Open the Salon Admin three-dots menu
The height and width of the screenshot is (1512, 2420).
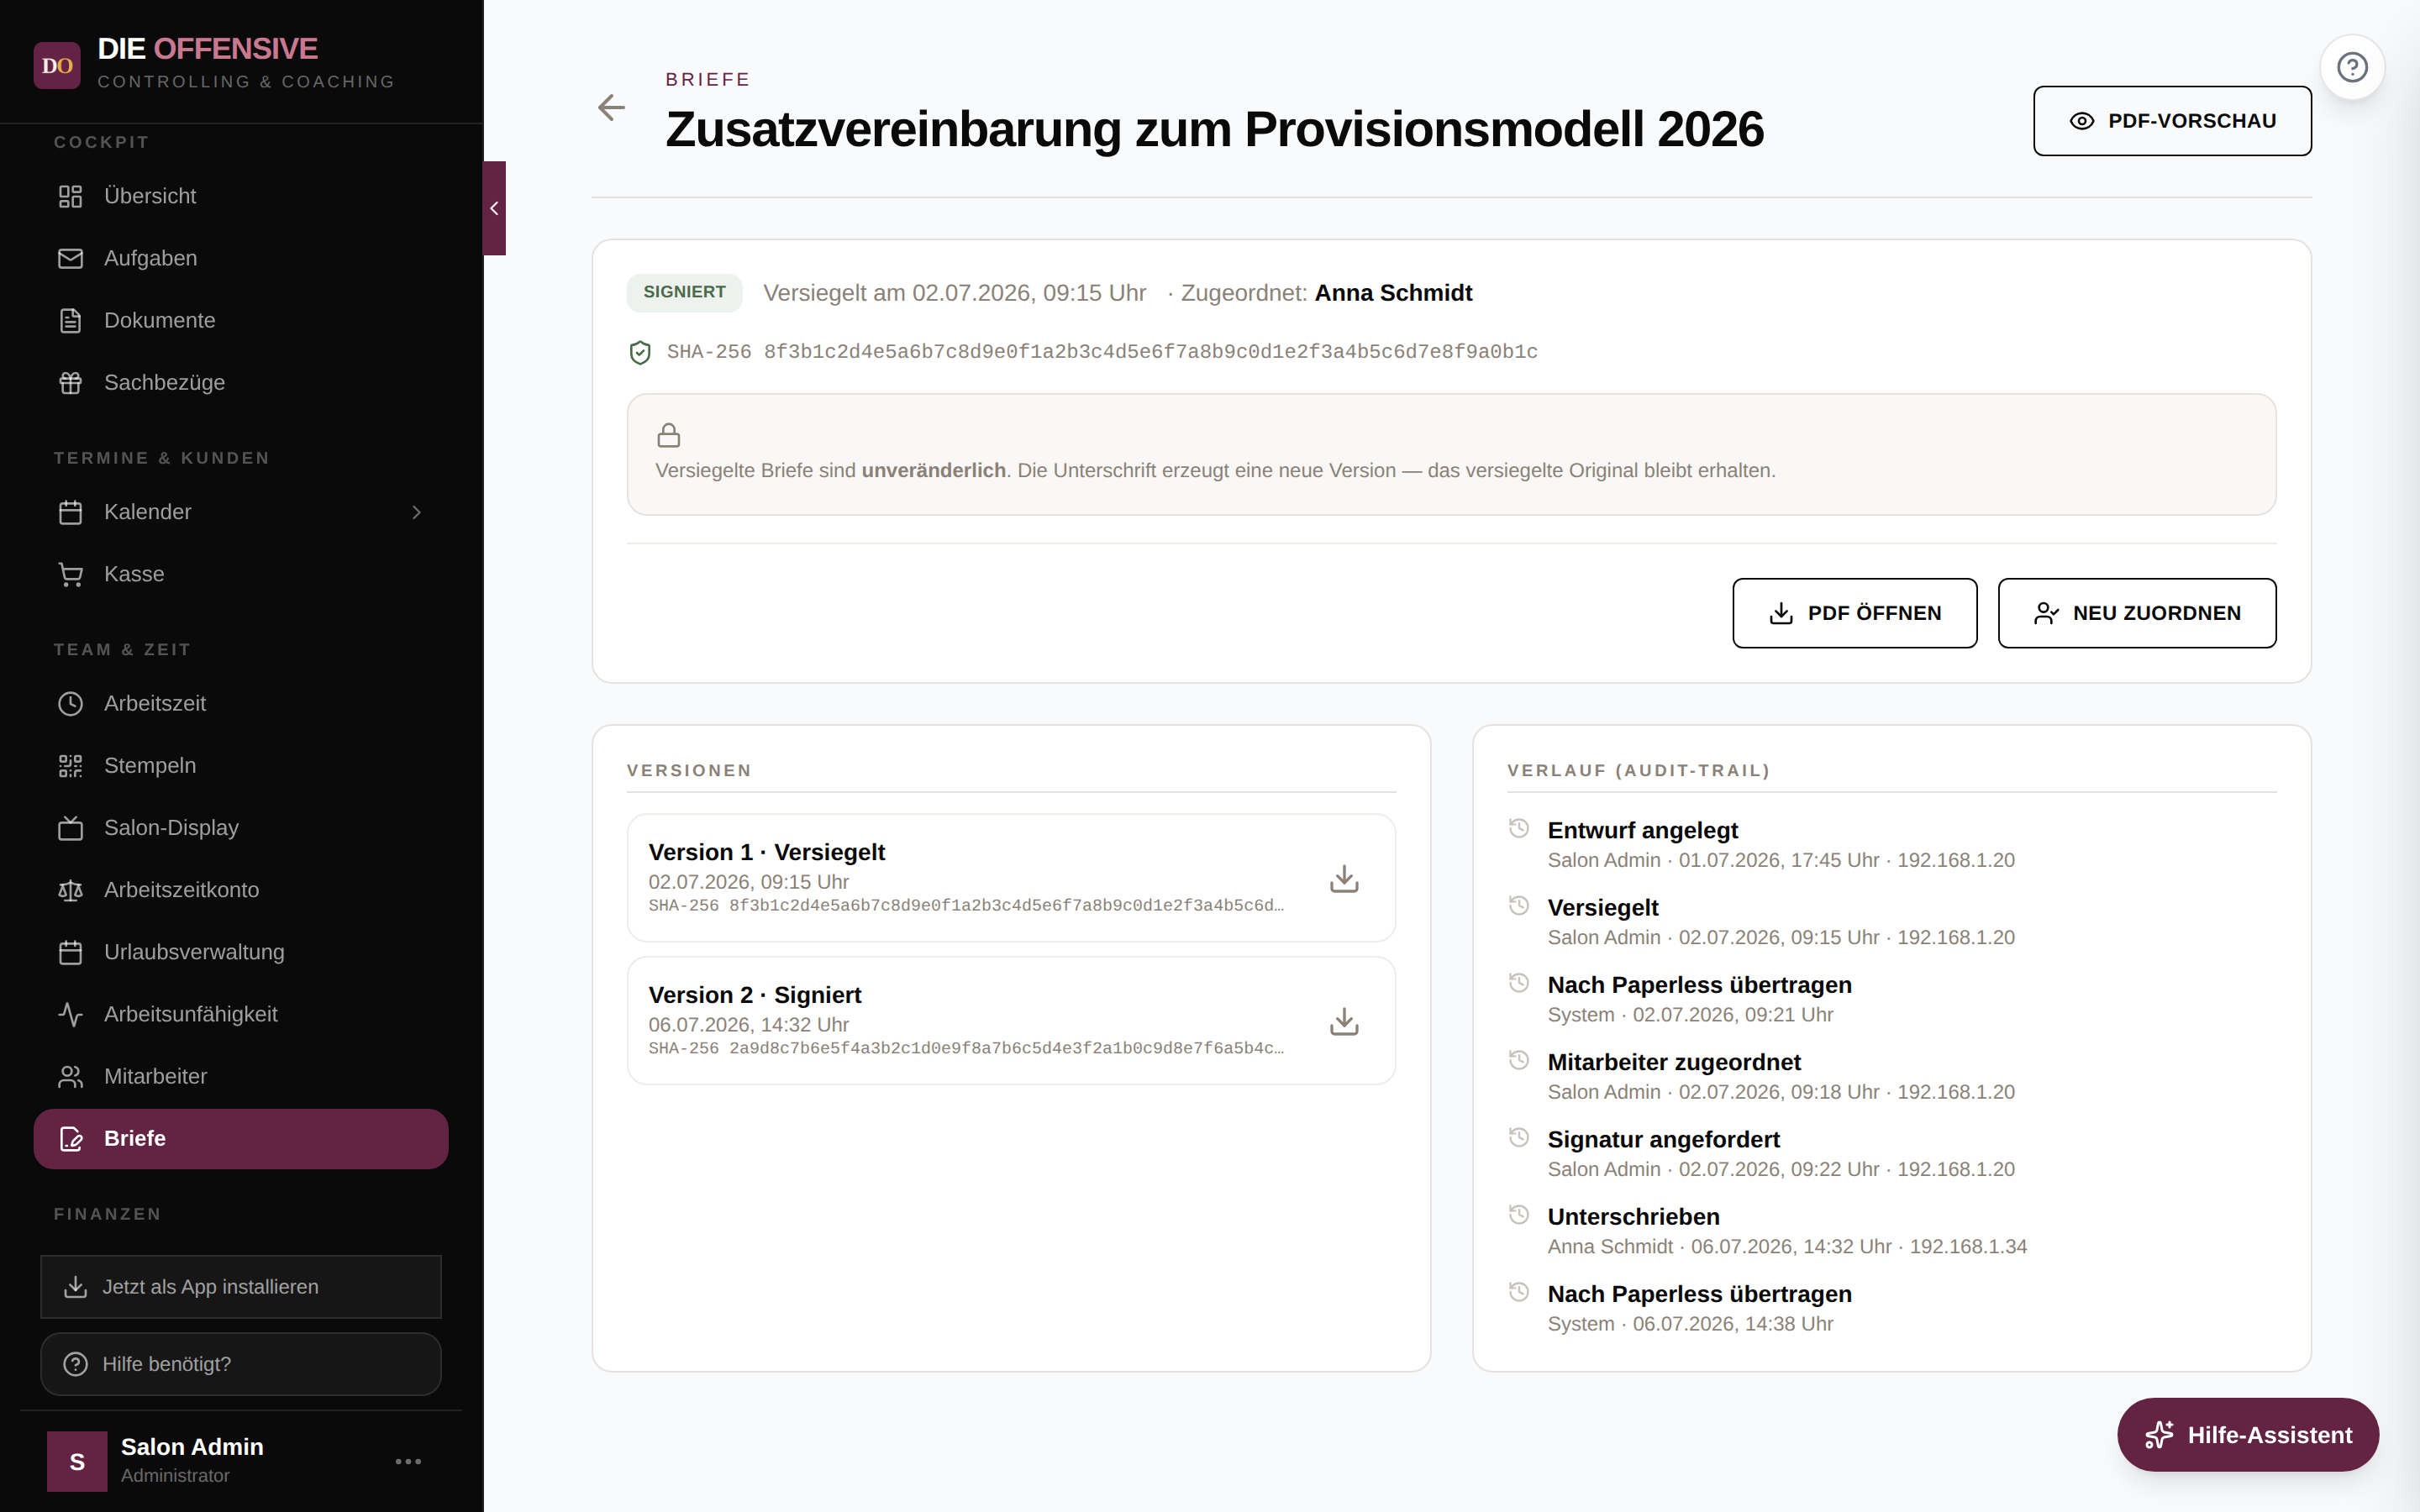(408, 1461)
